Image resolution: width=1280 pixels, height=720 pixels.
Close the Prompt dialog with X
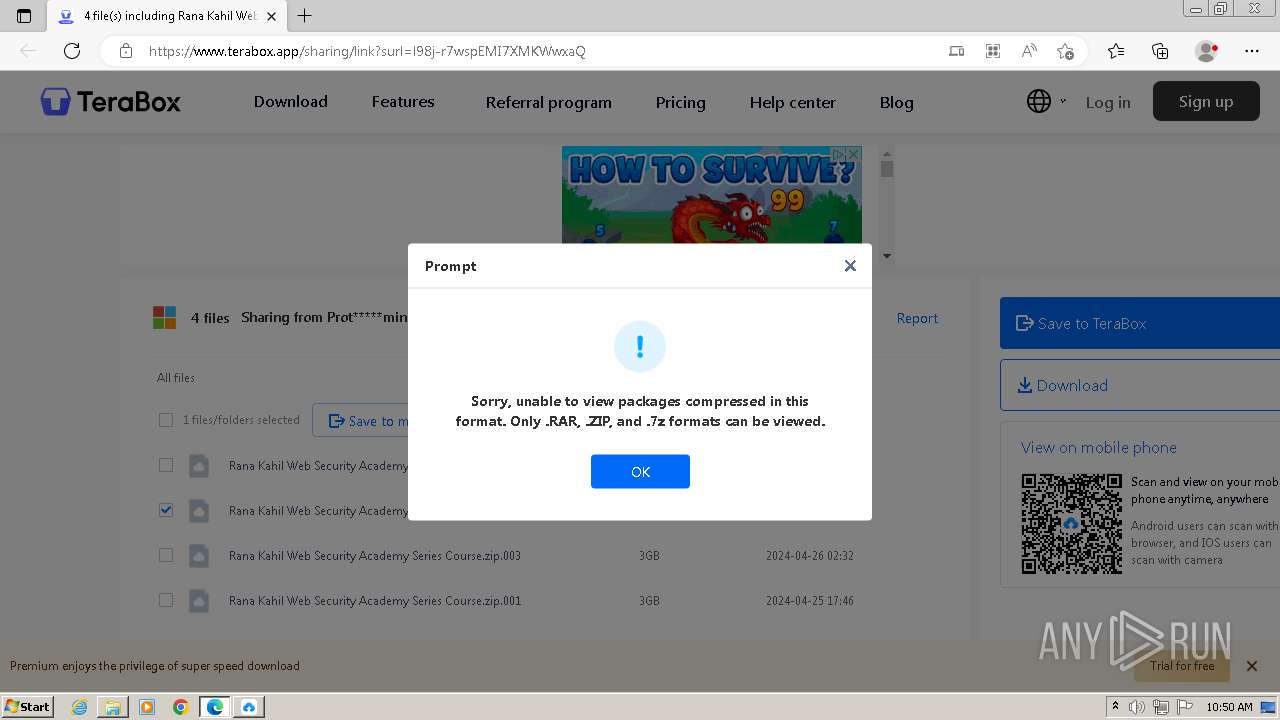coord(850,266)
